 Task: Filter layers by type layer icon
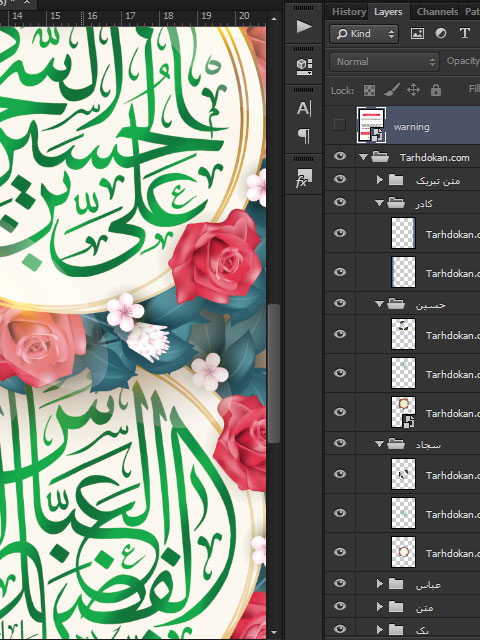464,33
